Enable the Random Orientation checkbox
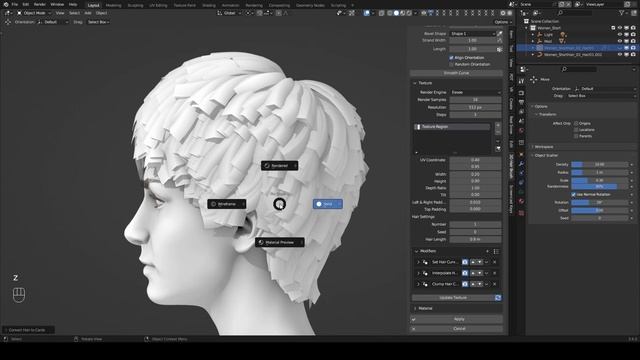 coord(451,64)
